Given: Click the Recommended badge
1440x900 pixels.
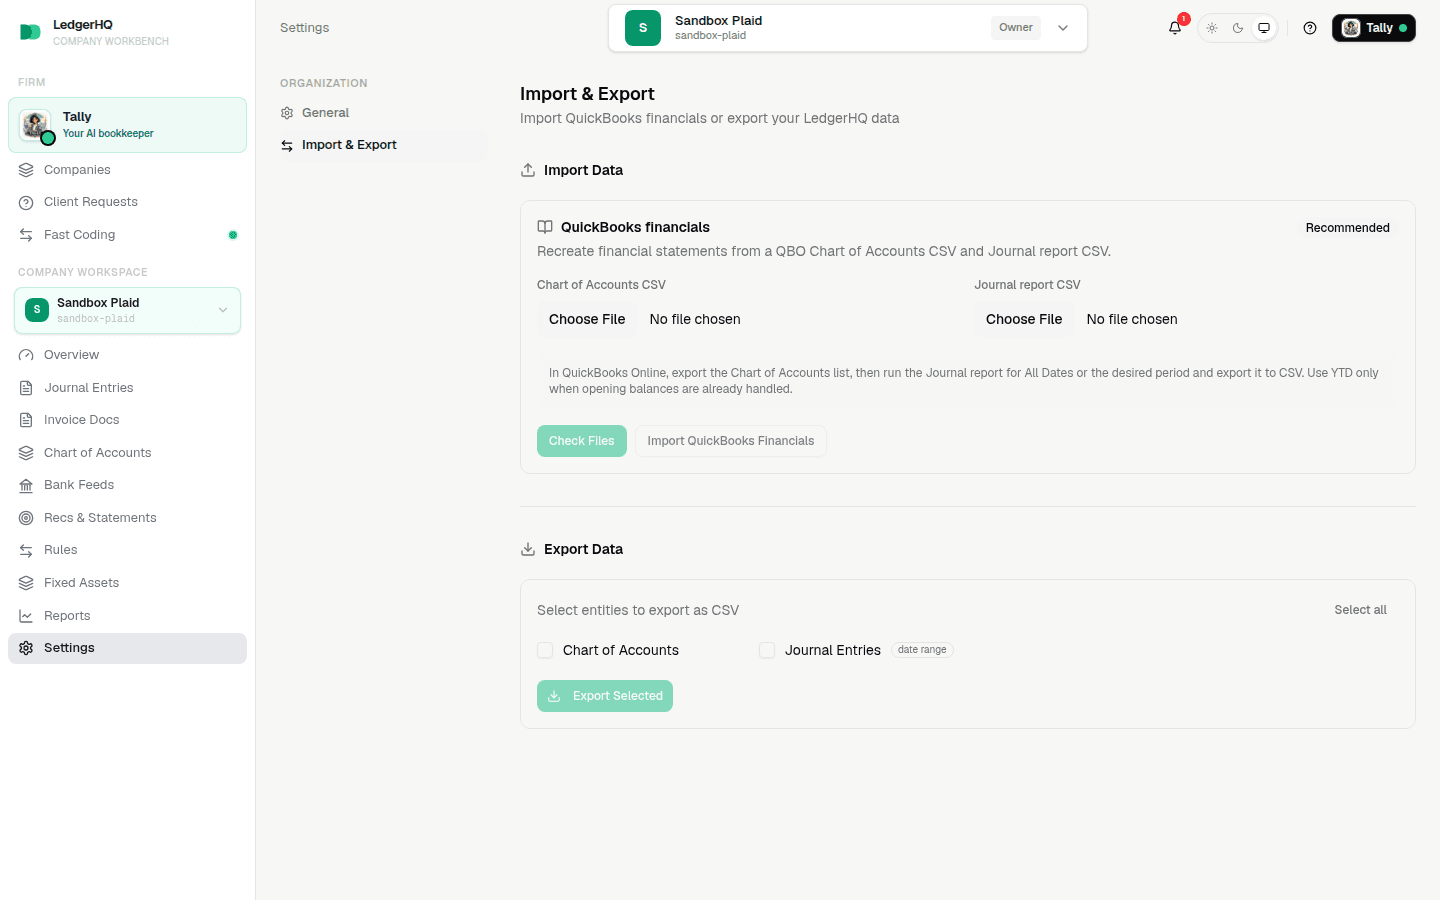Looking at the screenshot, I should [x=1347, y=228].
